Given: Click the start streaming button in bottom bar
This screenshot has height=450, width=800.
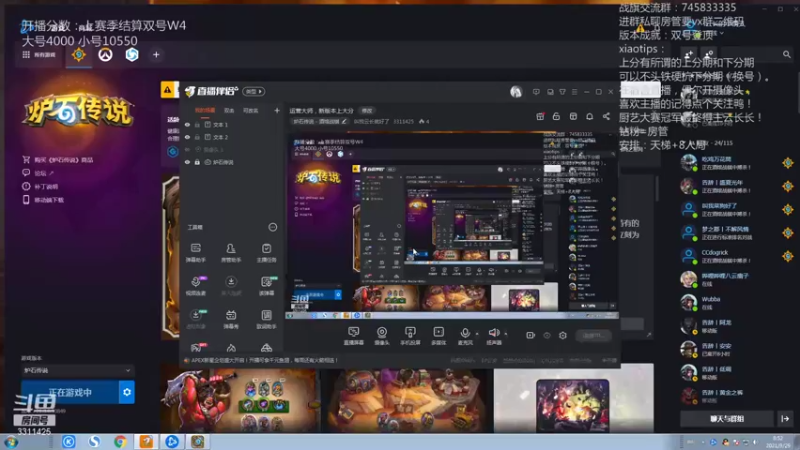Looking at the screenshot, I should [593, 335].
